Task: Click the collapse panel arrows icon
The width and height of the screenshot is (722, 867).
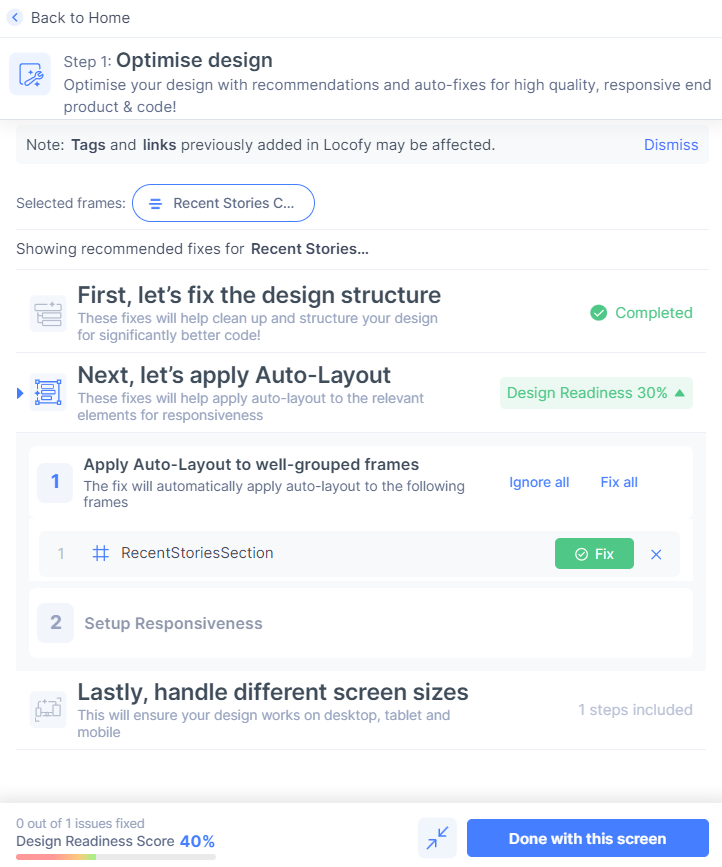Action: tap(437, 838)
